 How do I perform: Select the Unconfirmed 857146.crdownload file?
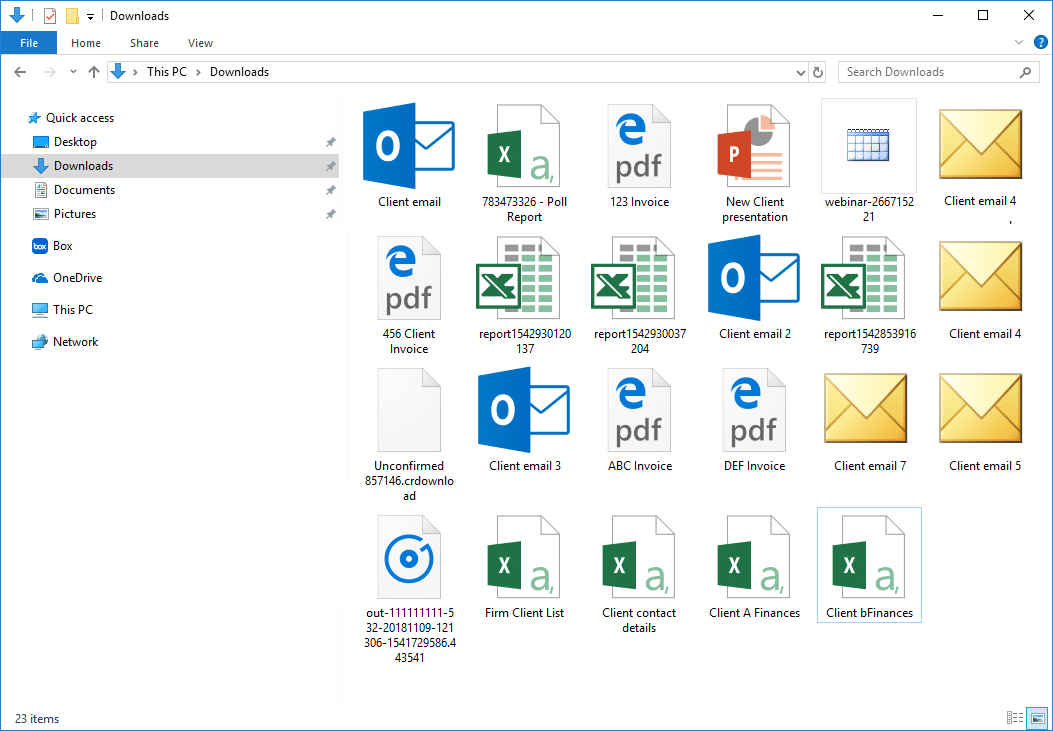409,435
